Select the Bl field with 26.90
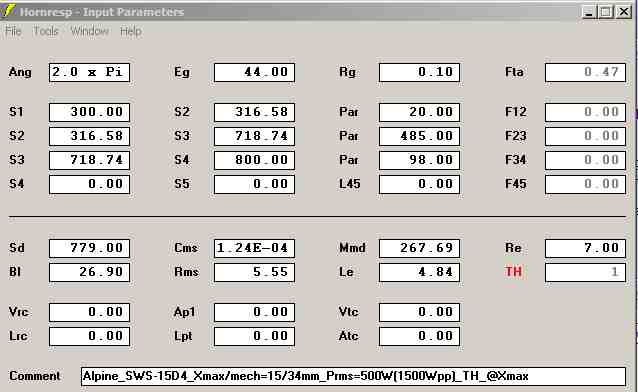This screenshot has width=638, height=392. coord(90,272)
